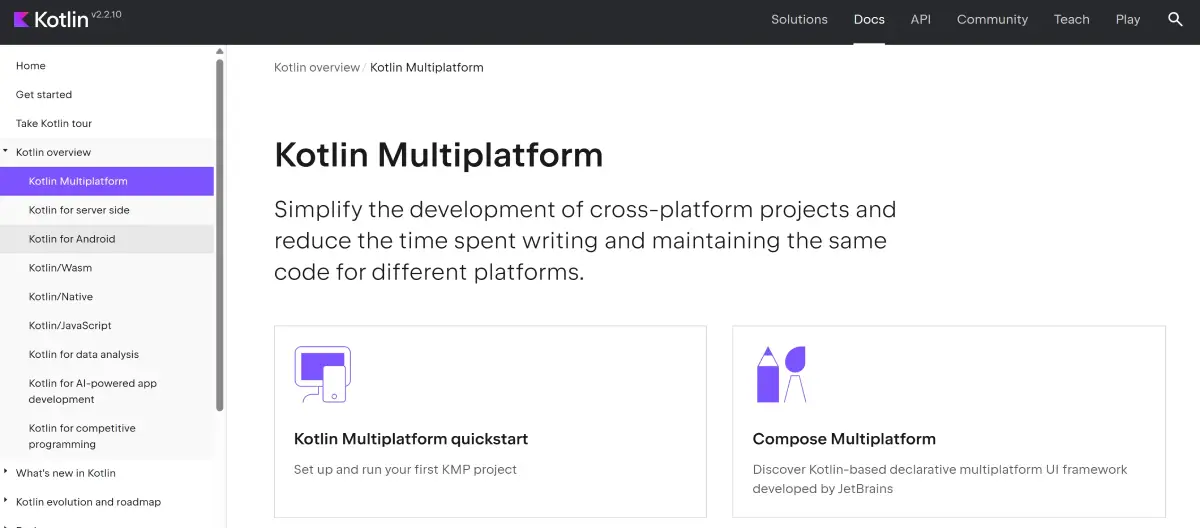Viewport: 1200px width, 528px height.
Task: Click the Compose Multiplatform pencil icon
Action: click(781, 374)
